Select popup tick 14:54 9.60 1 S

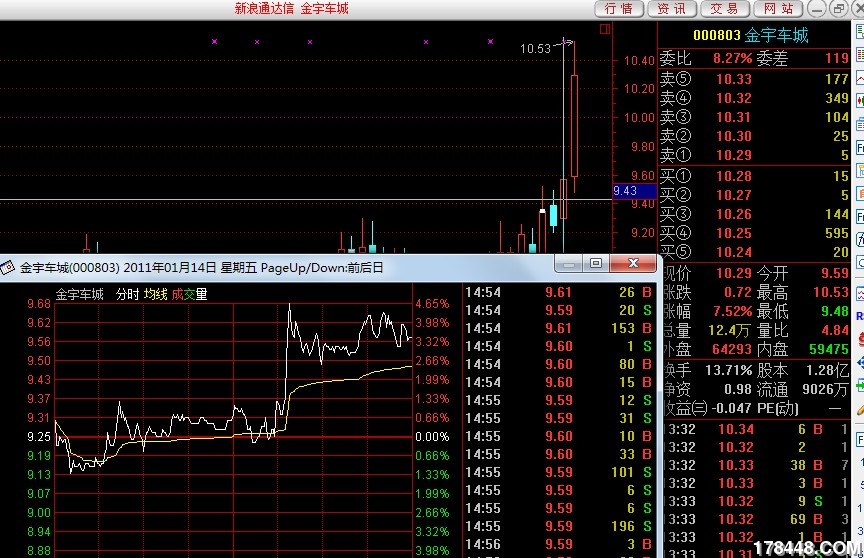tap(559, 346)
